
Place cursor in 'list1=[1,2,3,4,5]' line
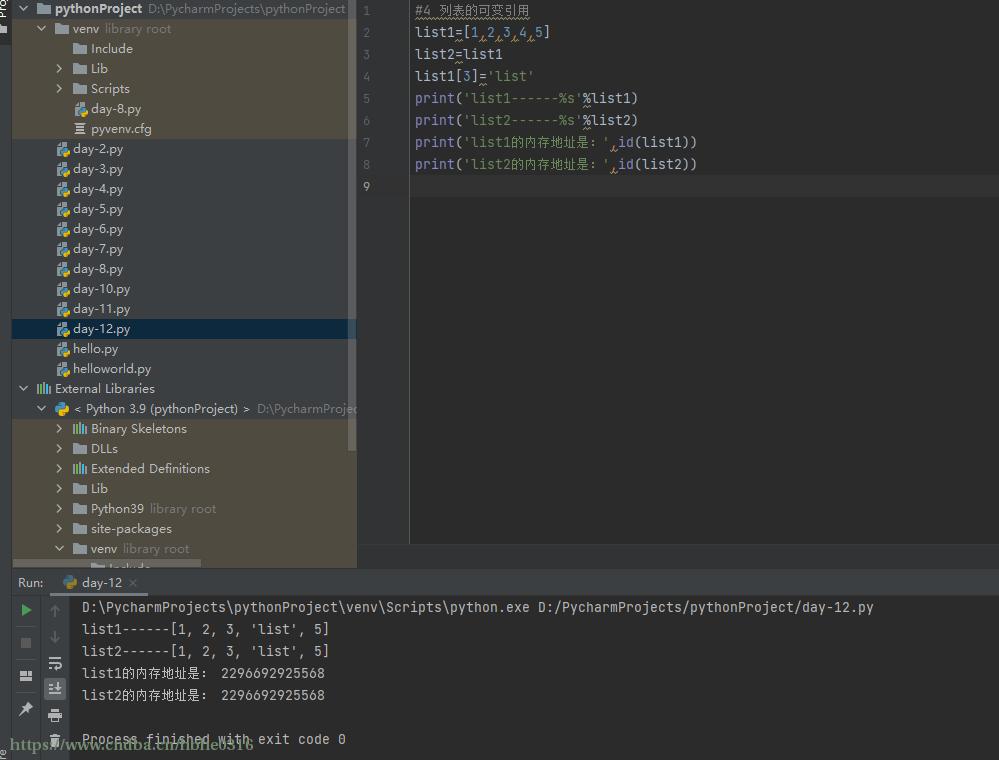pyautogui.click(x=482, y=32)
